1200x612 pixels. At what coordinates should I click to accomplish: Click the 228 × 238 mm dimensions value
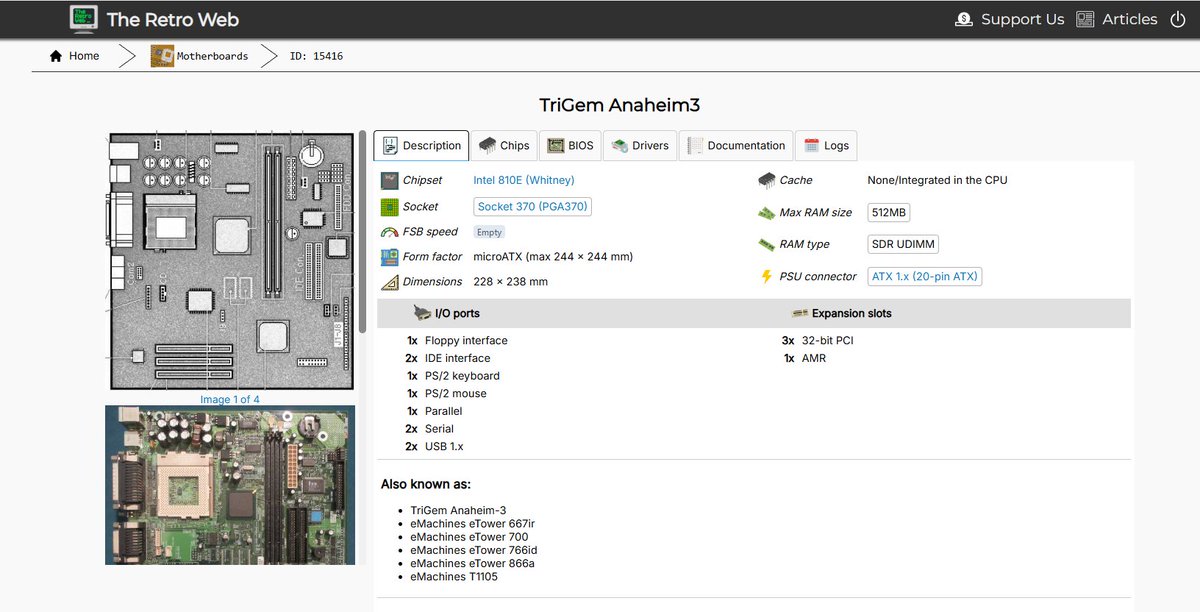click(x=510, y=282)
